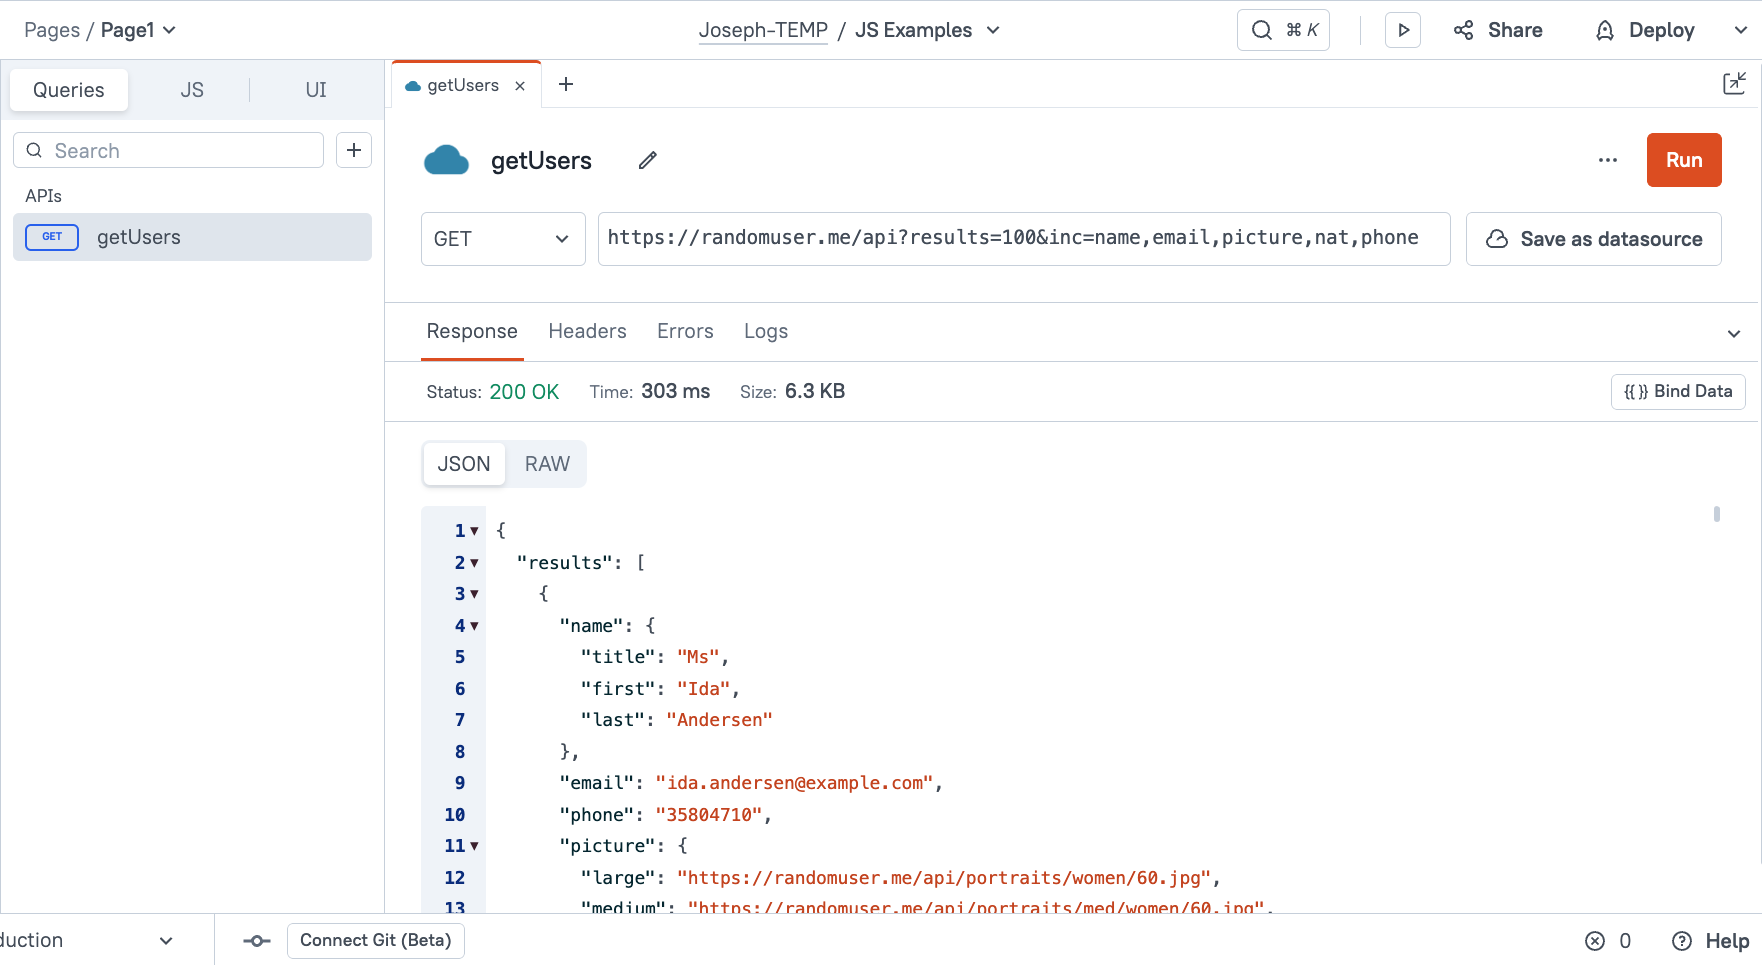Run the getUsers query

click(1683, 160)
